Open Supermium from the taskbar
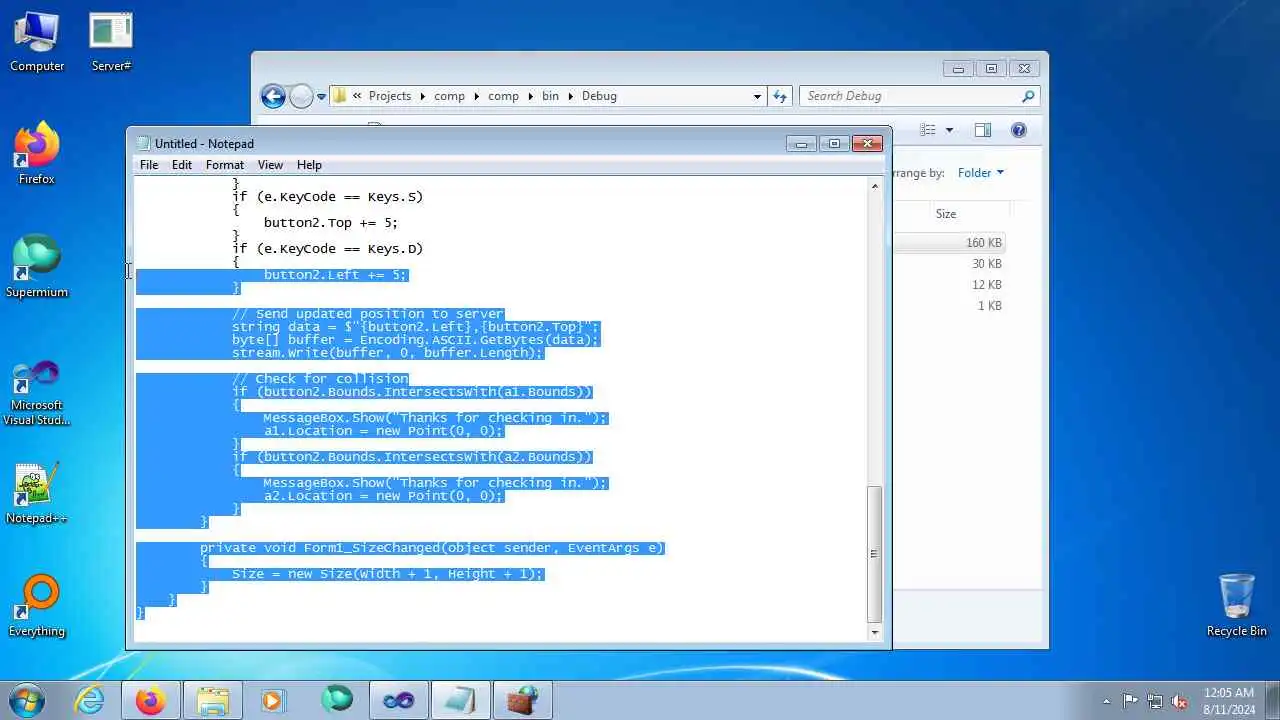1280x720 pixels. tap(337, 700)
